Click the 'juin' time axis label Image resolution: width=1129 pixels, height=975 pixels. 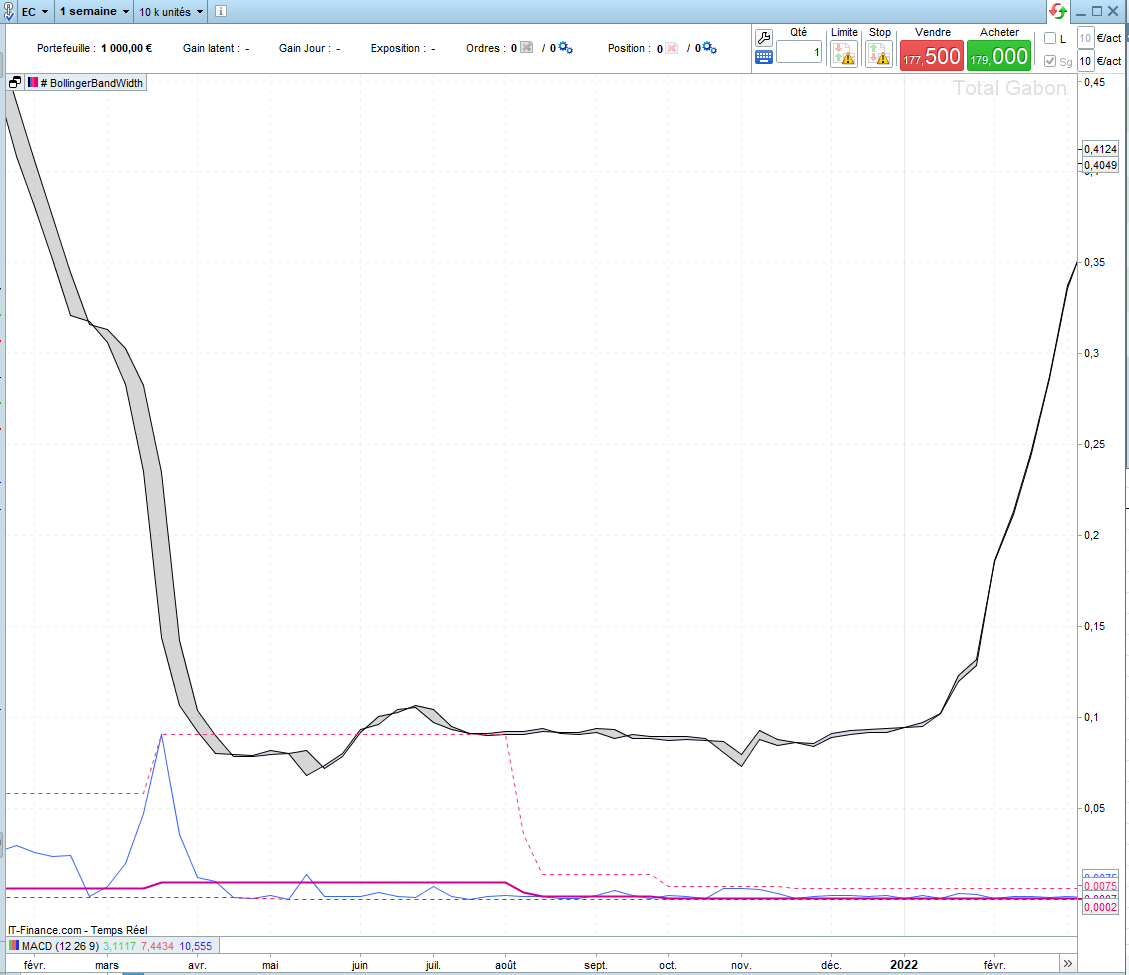tap(359, 965)
